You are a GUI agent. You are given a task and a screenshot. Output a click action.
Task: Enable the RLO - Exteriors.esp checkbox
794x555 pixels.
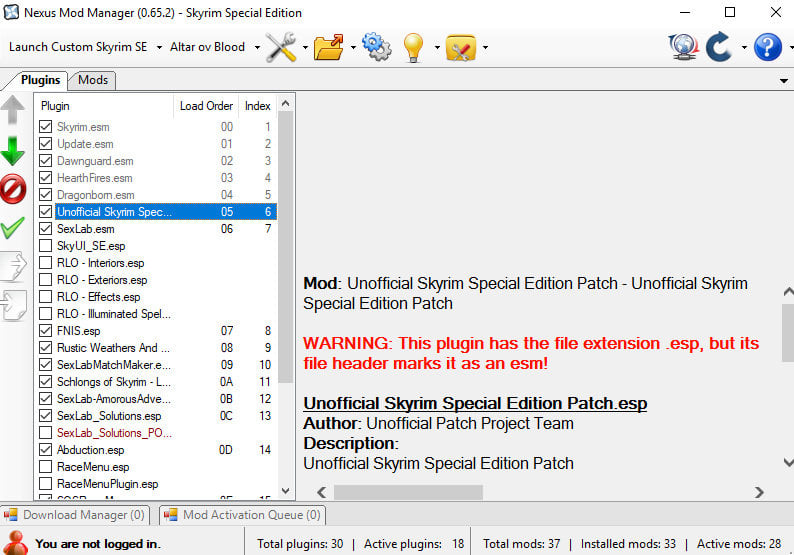click(x=46, y=280)
